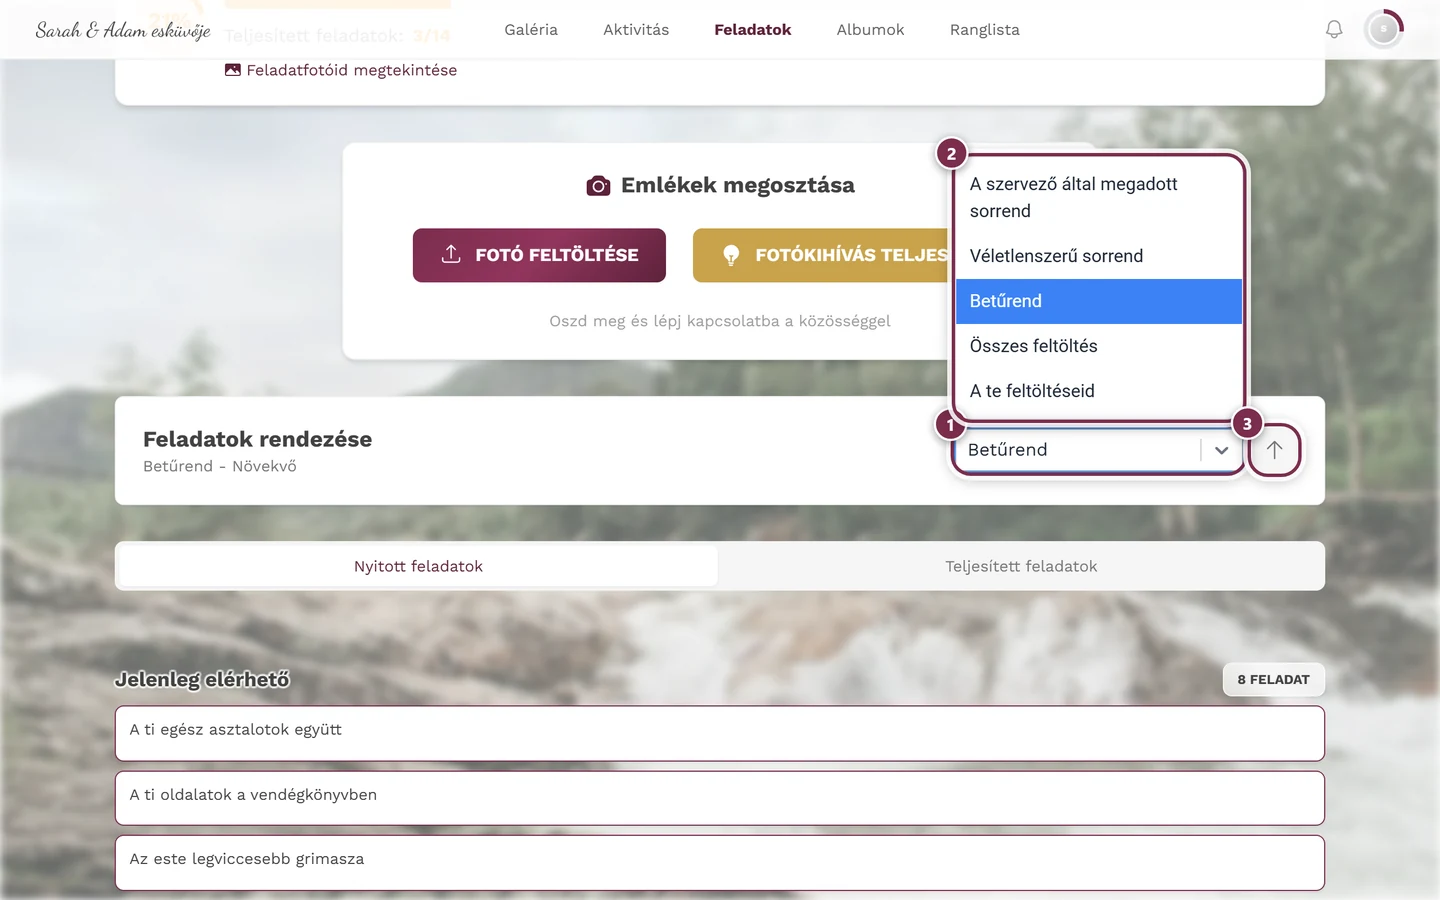1440x900 pixels.
Task: Select the highlighted Betűrend option
Action: (1098, 301)
